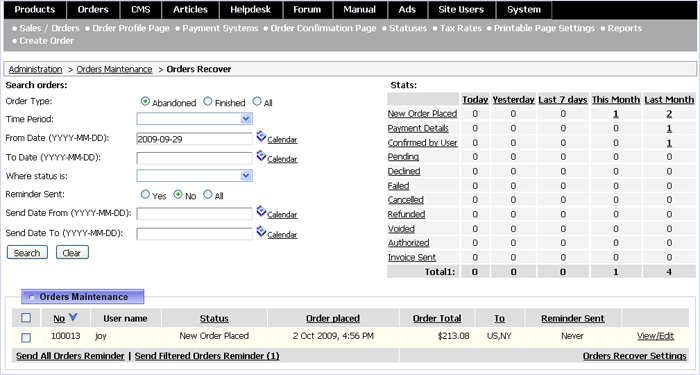Screen dimensions: 700x375
Task: Open the Products menu
Action: pos(35,10)
